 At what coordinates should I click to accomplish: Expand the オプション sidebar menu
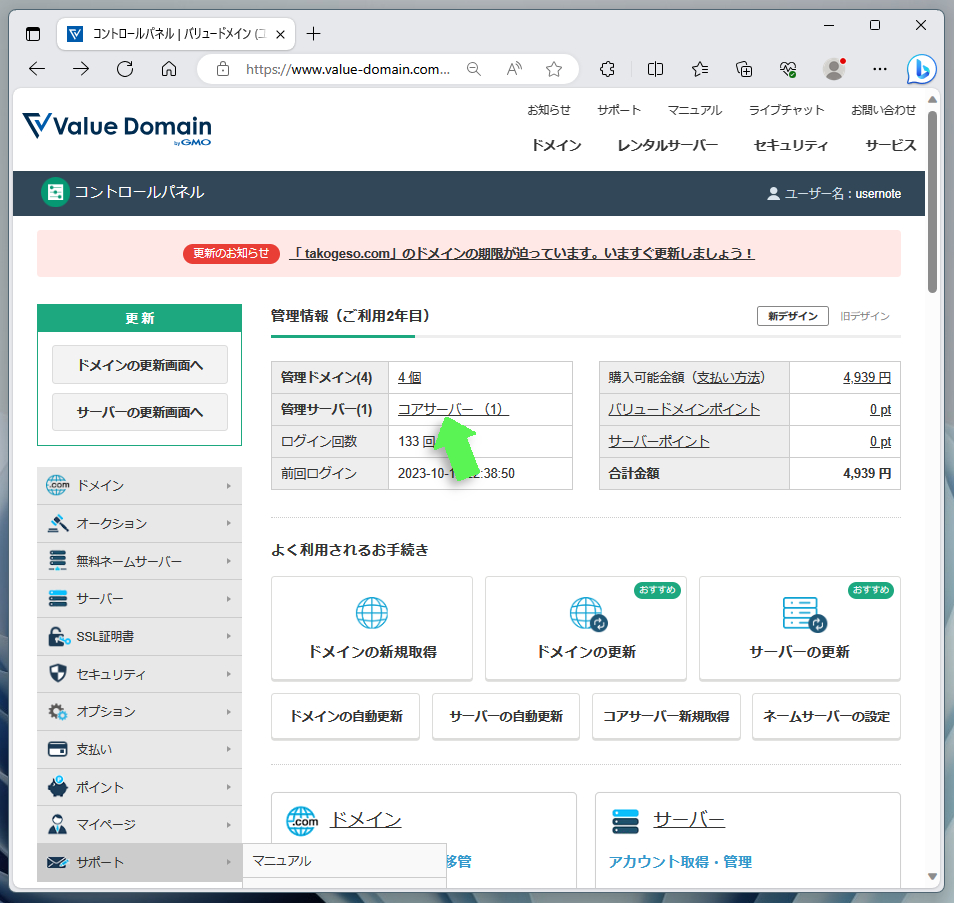pyautogui.click(x=139, y=711)
